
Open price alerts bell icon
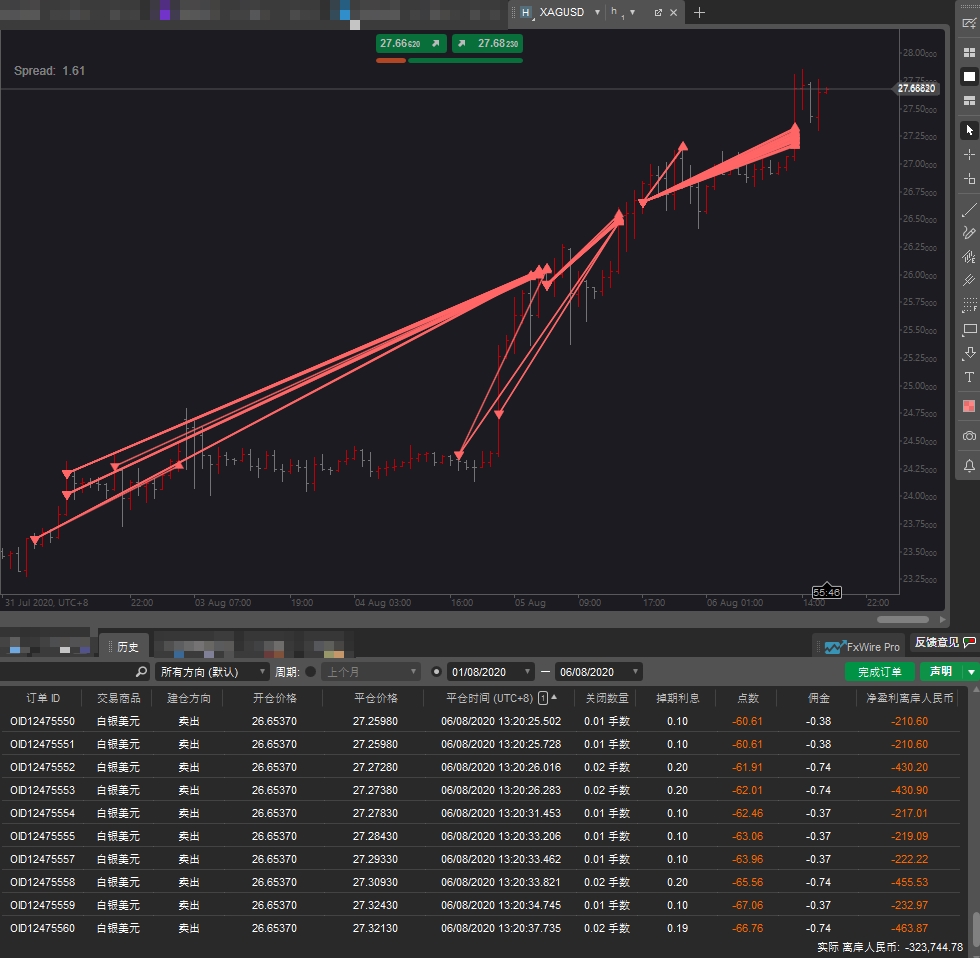pyautogui.click(x=969, y=466)
